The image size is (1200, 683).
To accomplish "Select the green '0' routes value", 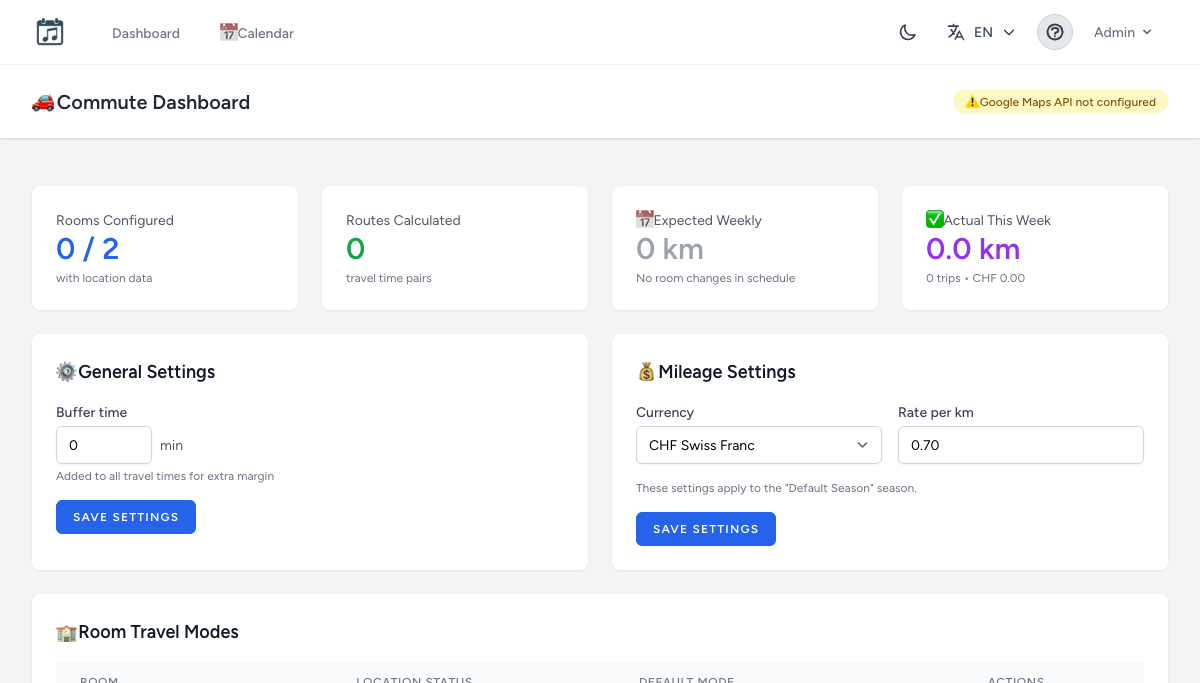I will [x=356, y=248].
